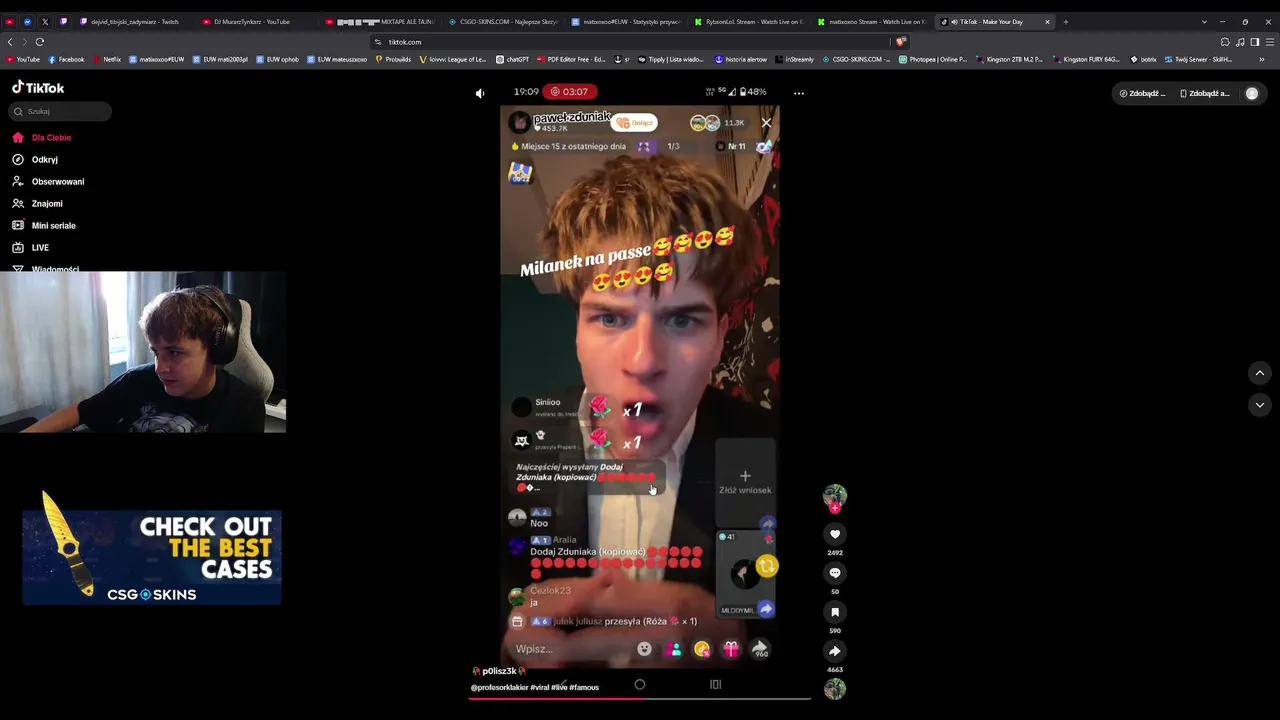Like the video with heart icon

835,534
